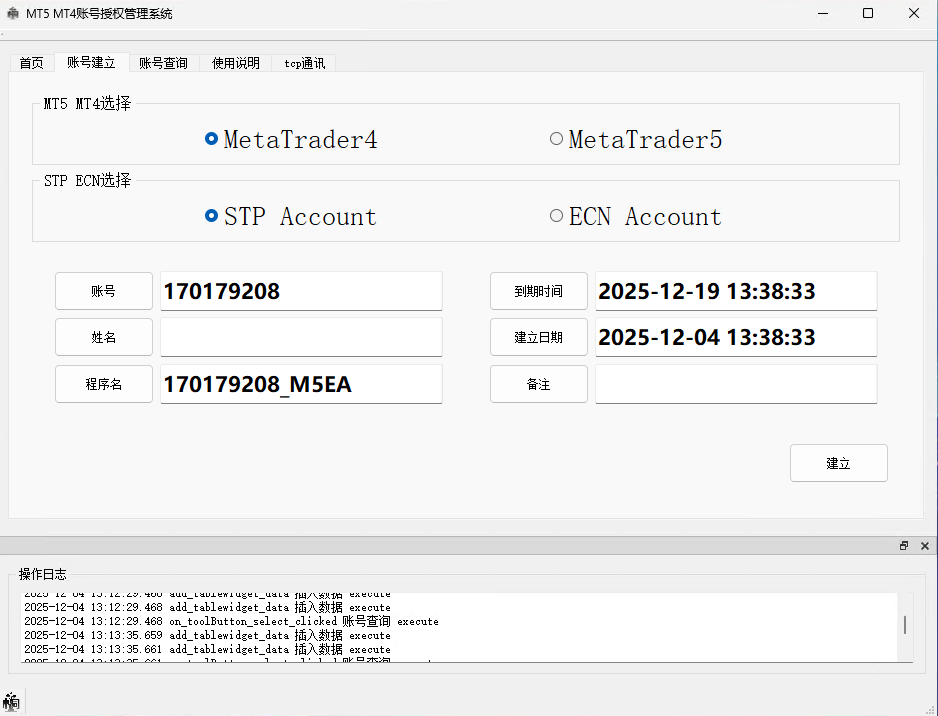Click the log entry timestamped 13:13:35.659
This screenshot has width=938, height=716.
208,635
